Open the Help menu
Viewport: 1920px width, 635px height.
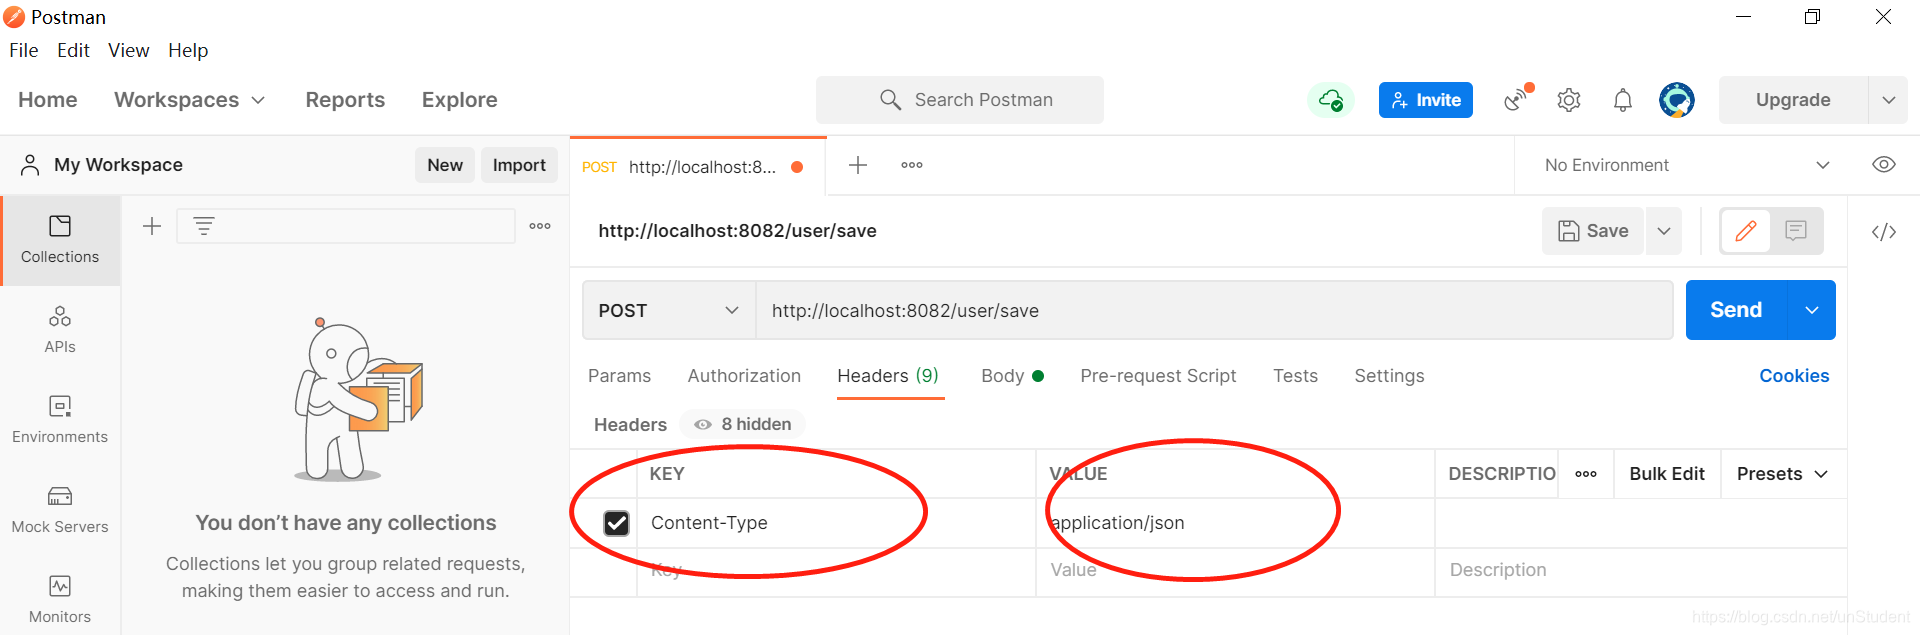pyautogui.click(x=188, y=50)
